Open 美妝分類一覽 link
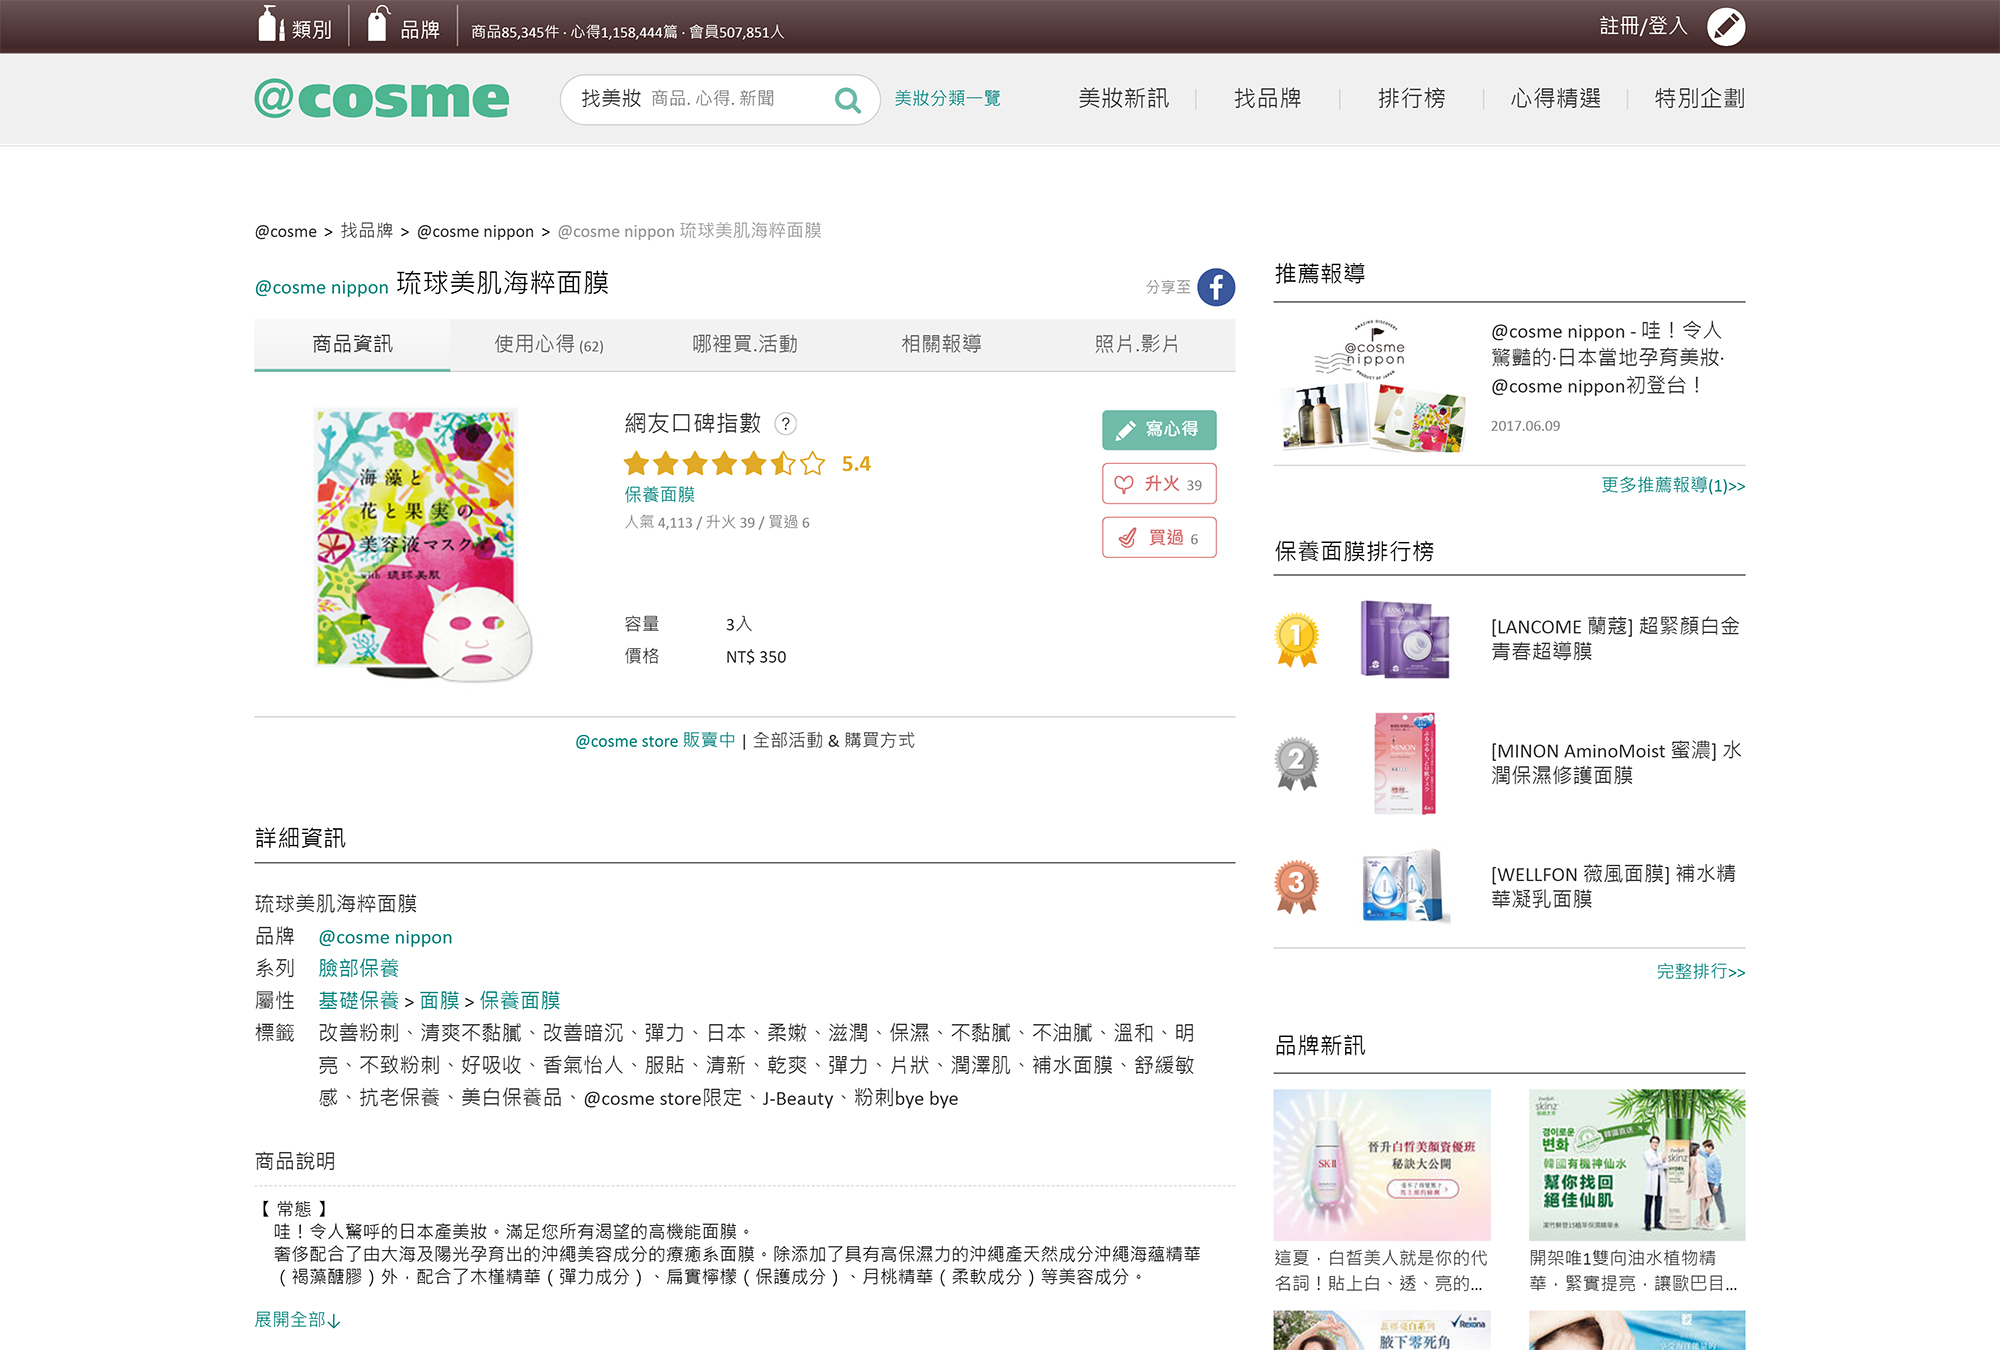 pyautogui.click(x=947, y=98)
